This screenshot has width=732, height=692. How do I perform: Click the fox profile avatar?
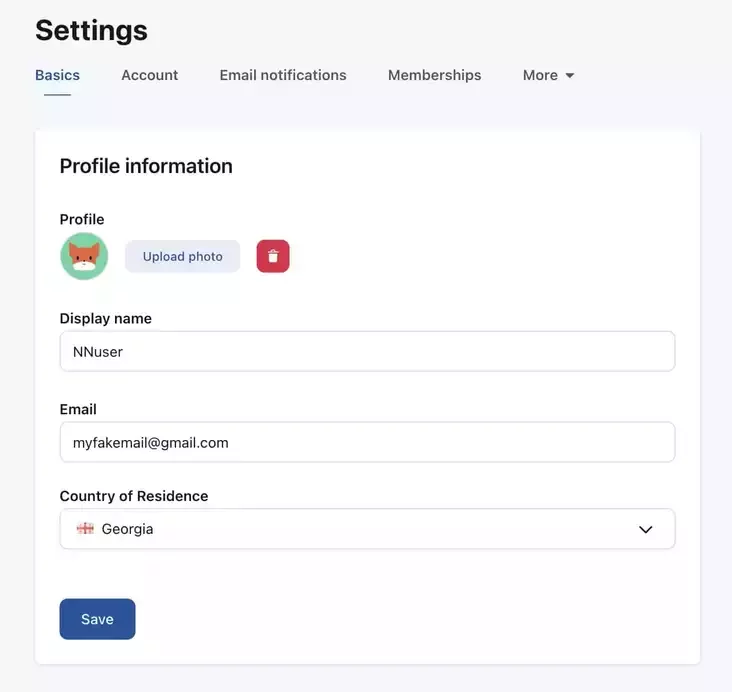84,256
